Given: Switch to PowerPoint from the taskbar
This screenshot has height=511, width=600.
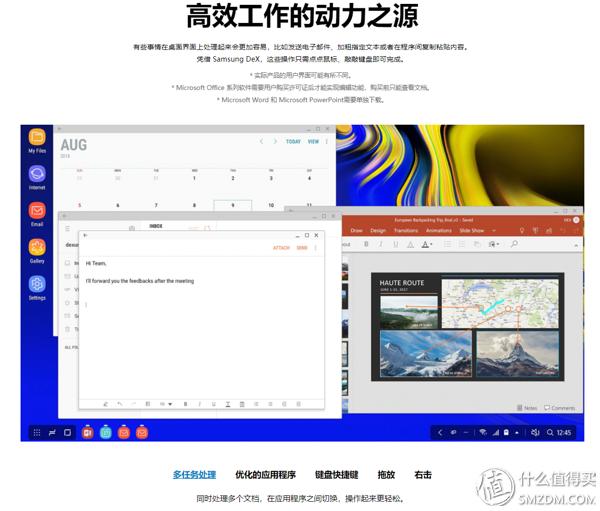Looking at the screenshot, I should [88, 433].
